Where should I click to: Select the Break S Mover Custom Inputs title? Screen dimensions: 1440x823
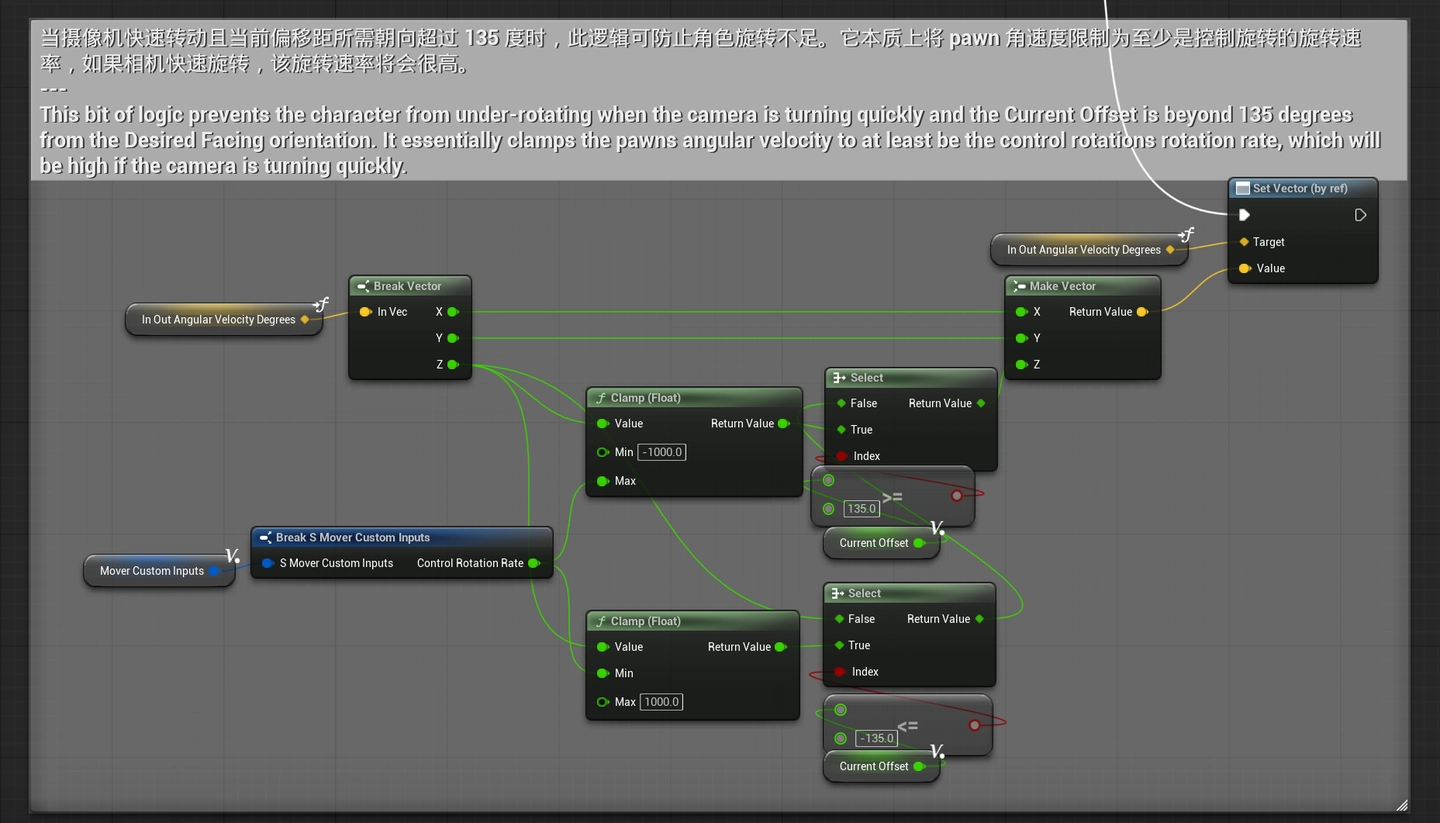[353, 537]
